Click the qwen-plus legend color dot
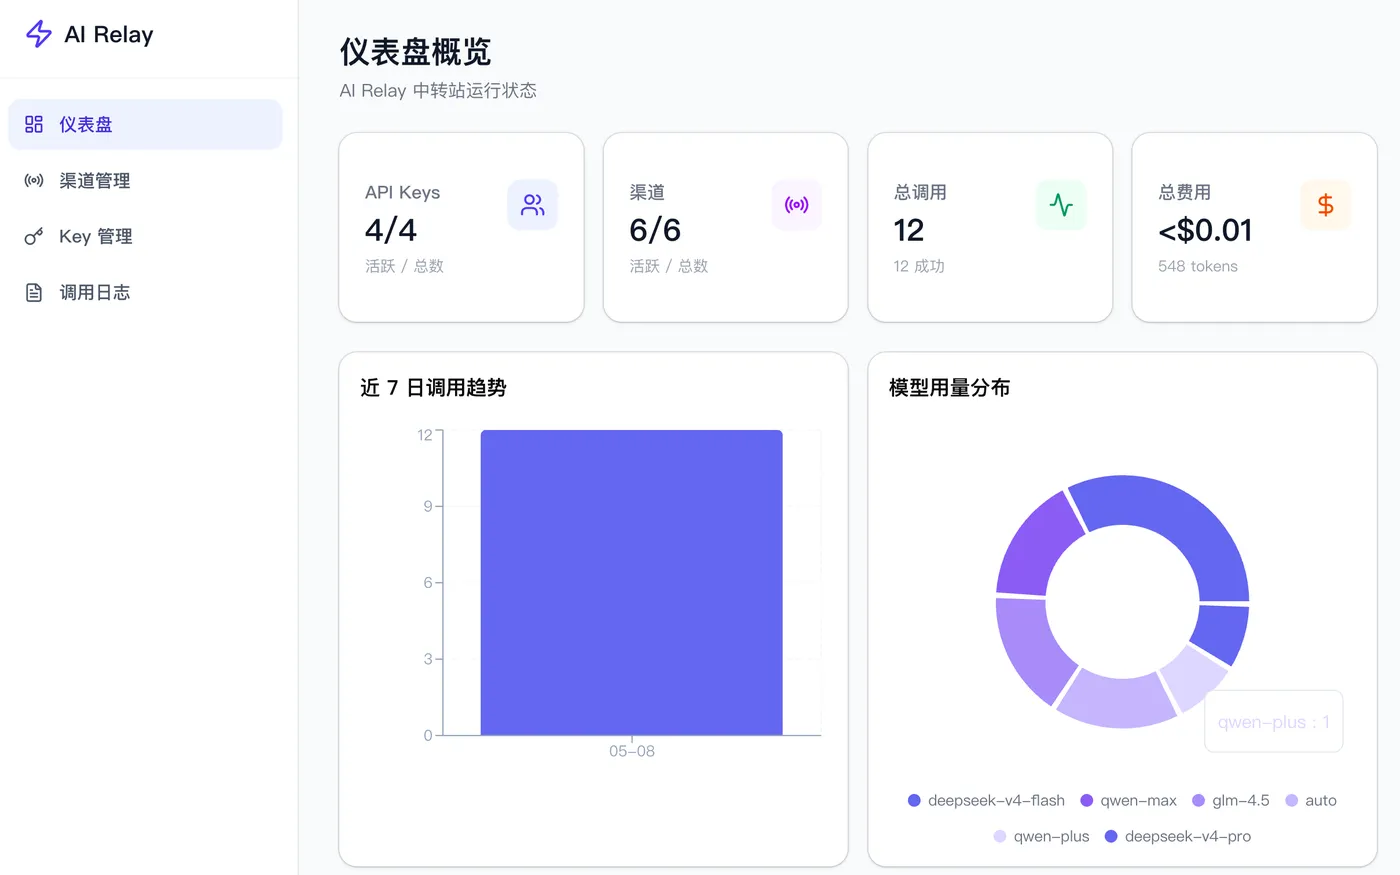The height and width of the screenshot is (875, 1400). click(x=1000, y=836)
